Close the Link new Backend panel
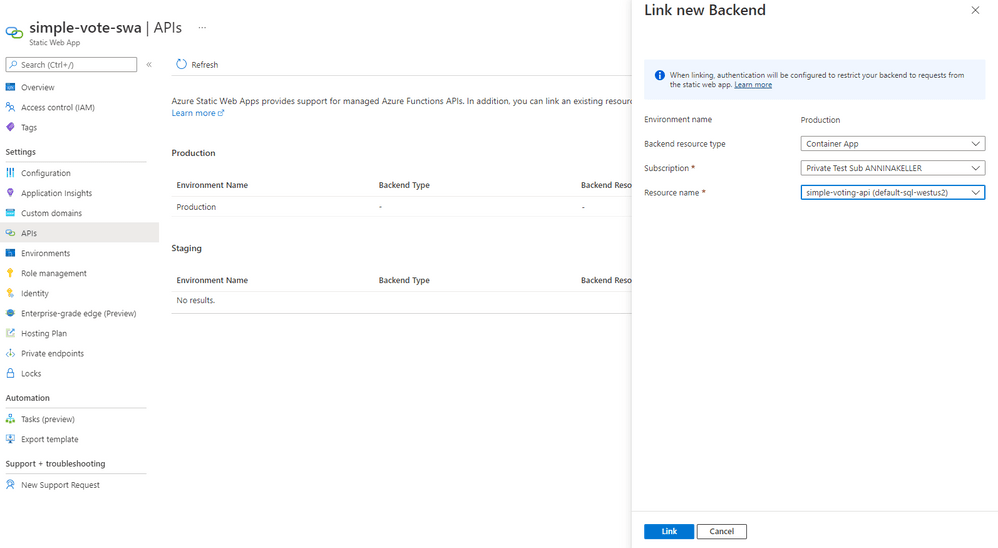The image size is (998, 548). (975, 10)
